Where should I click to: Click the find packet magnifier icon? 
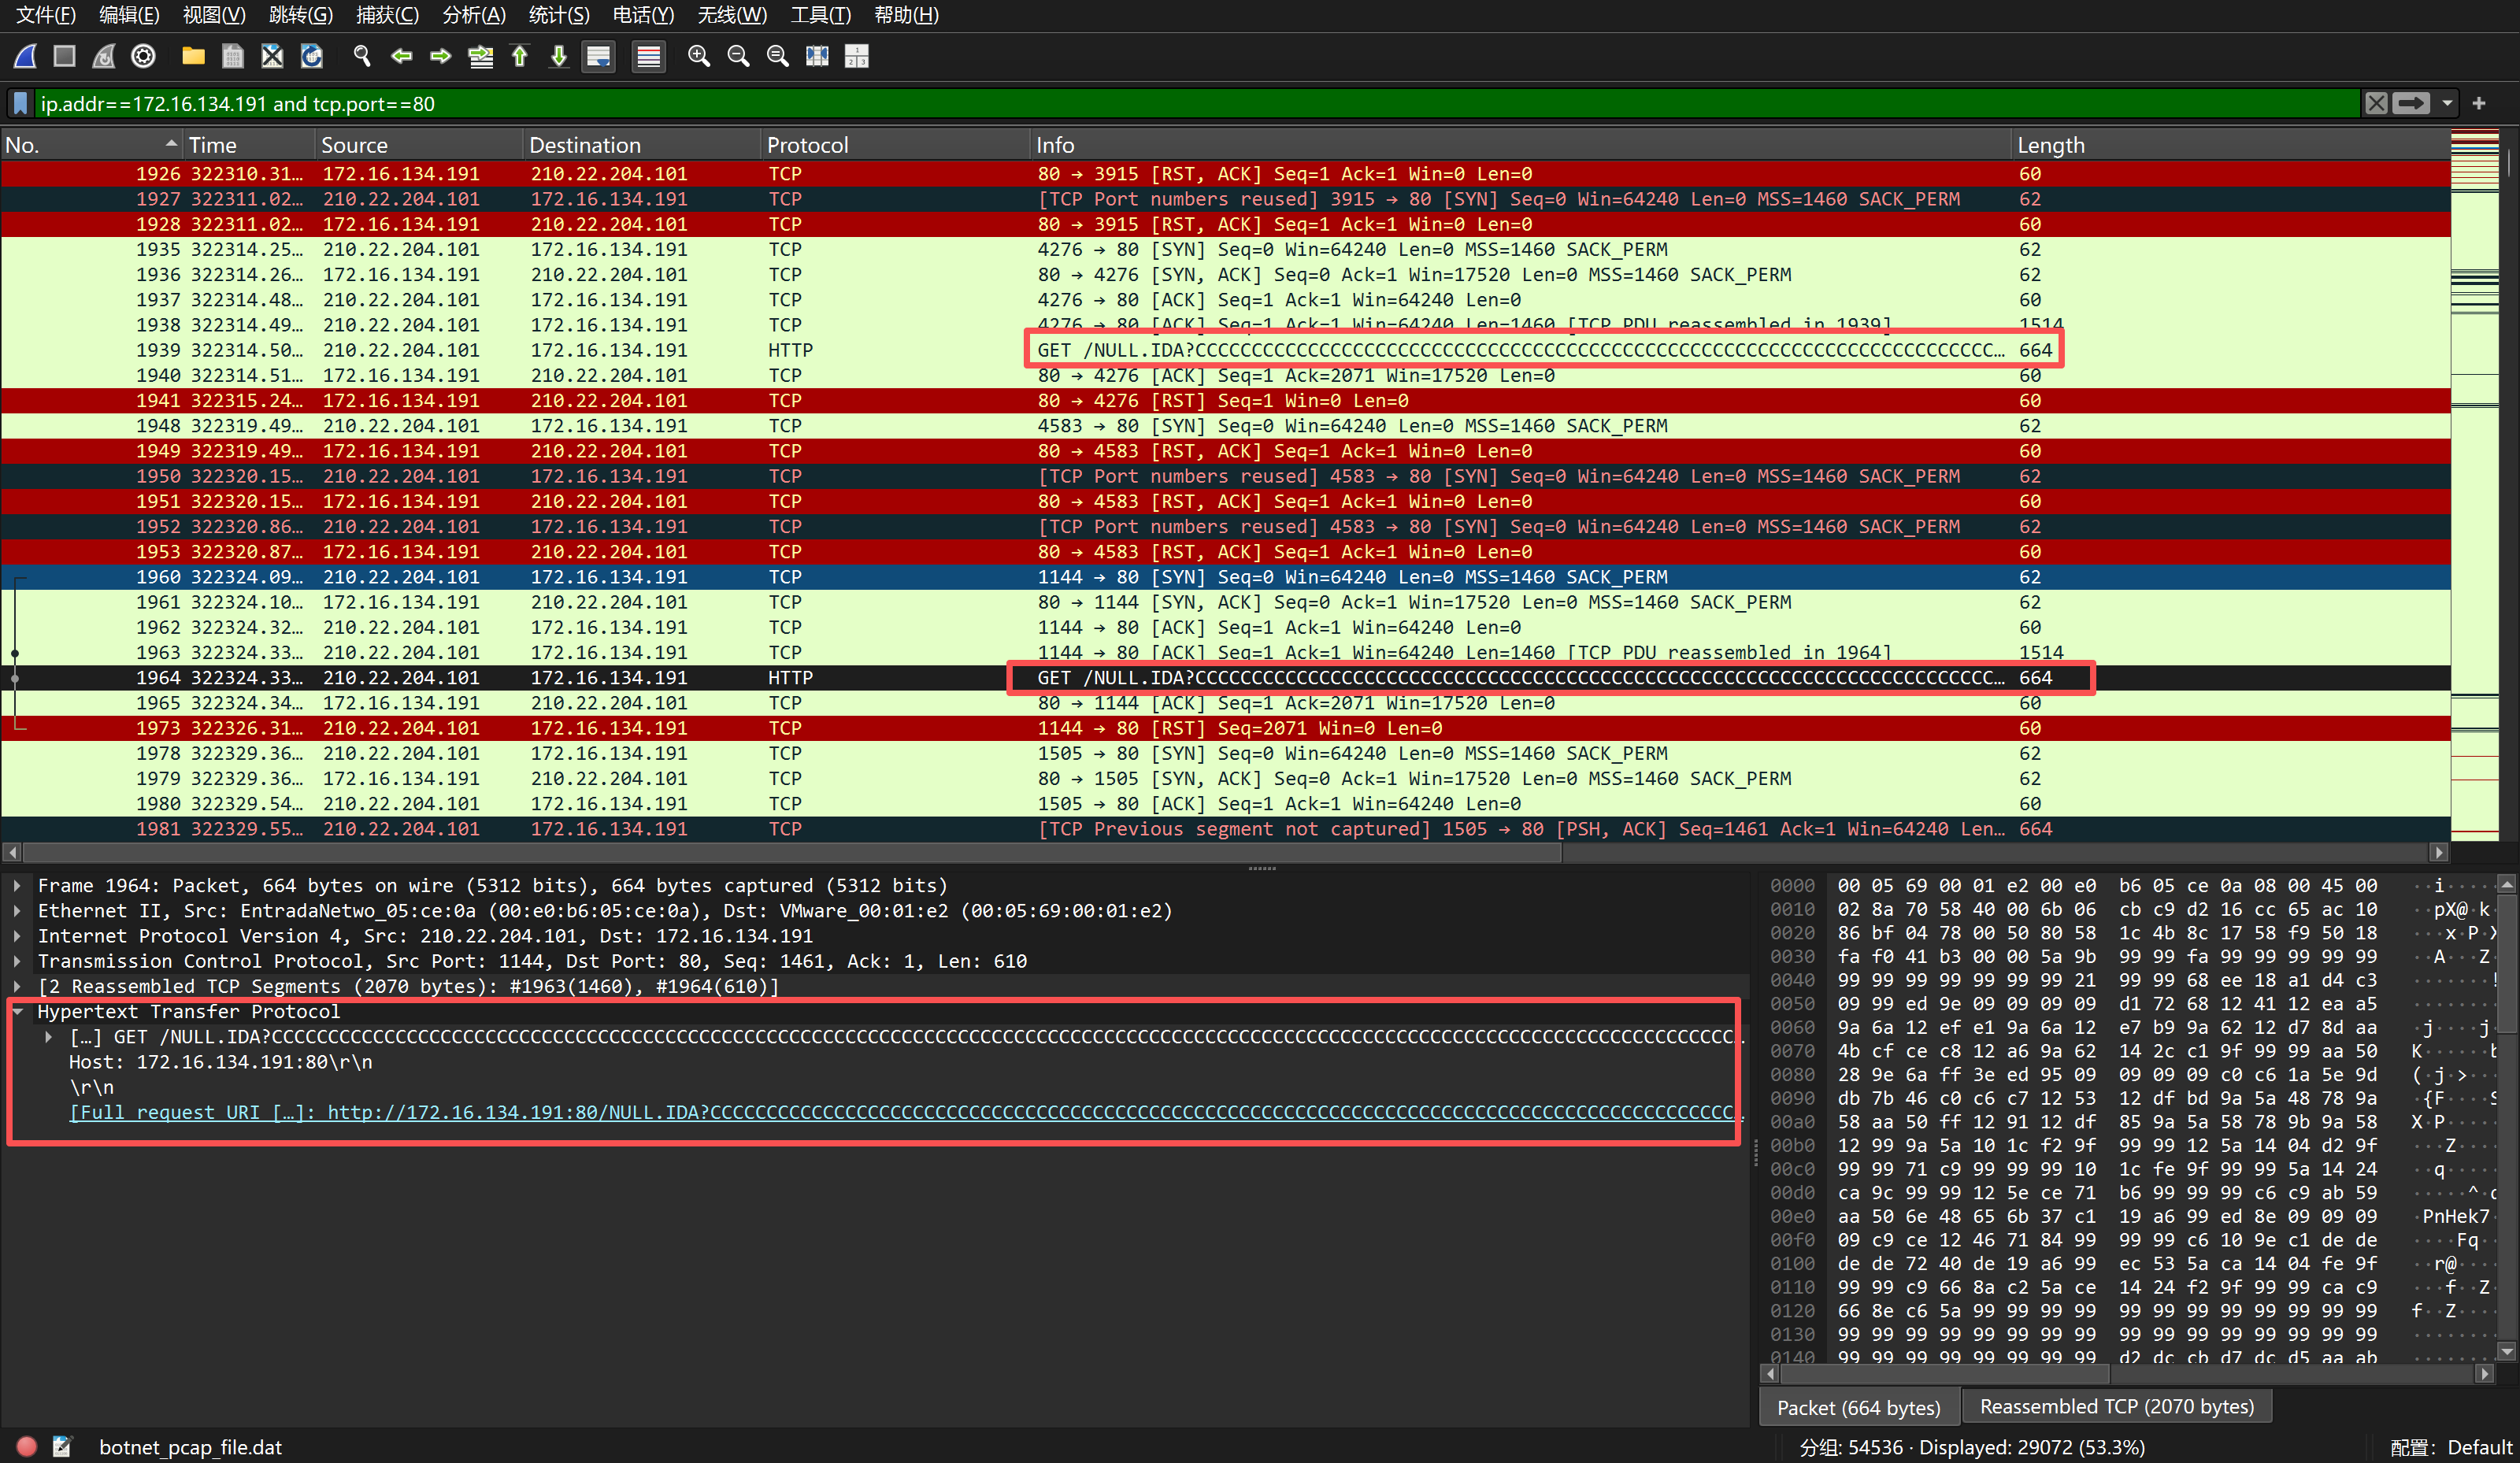click(x=362, y=57)
